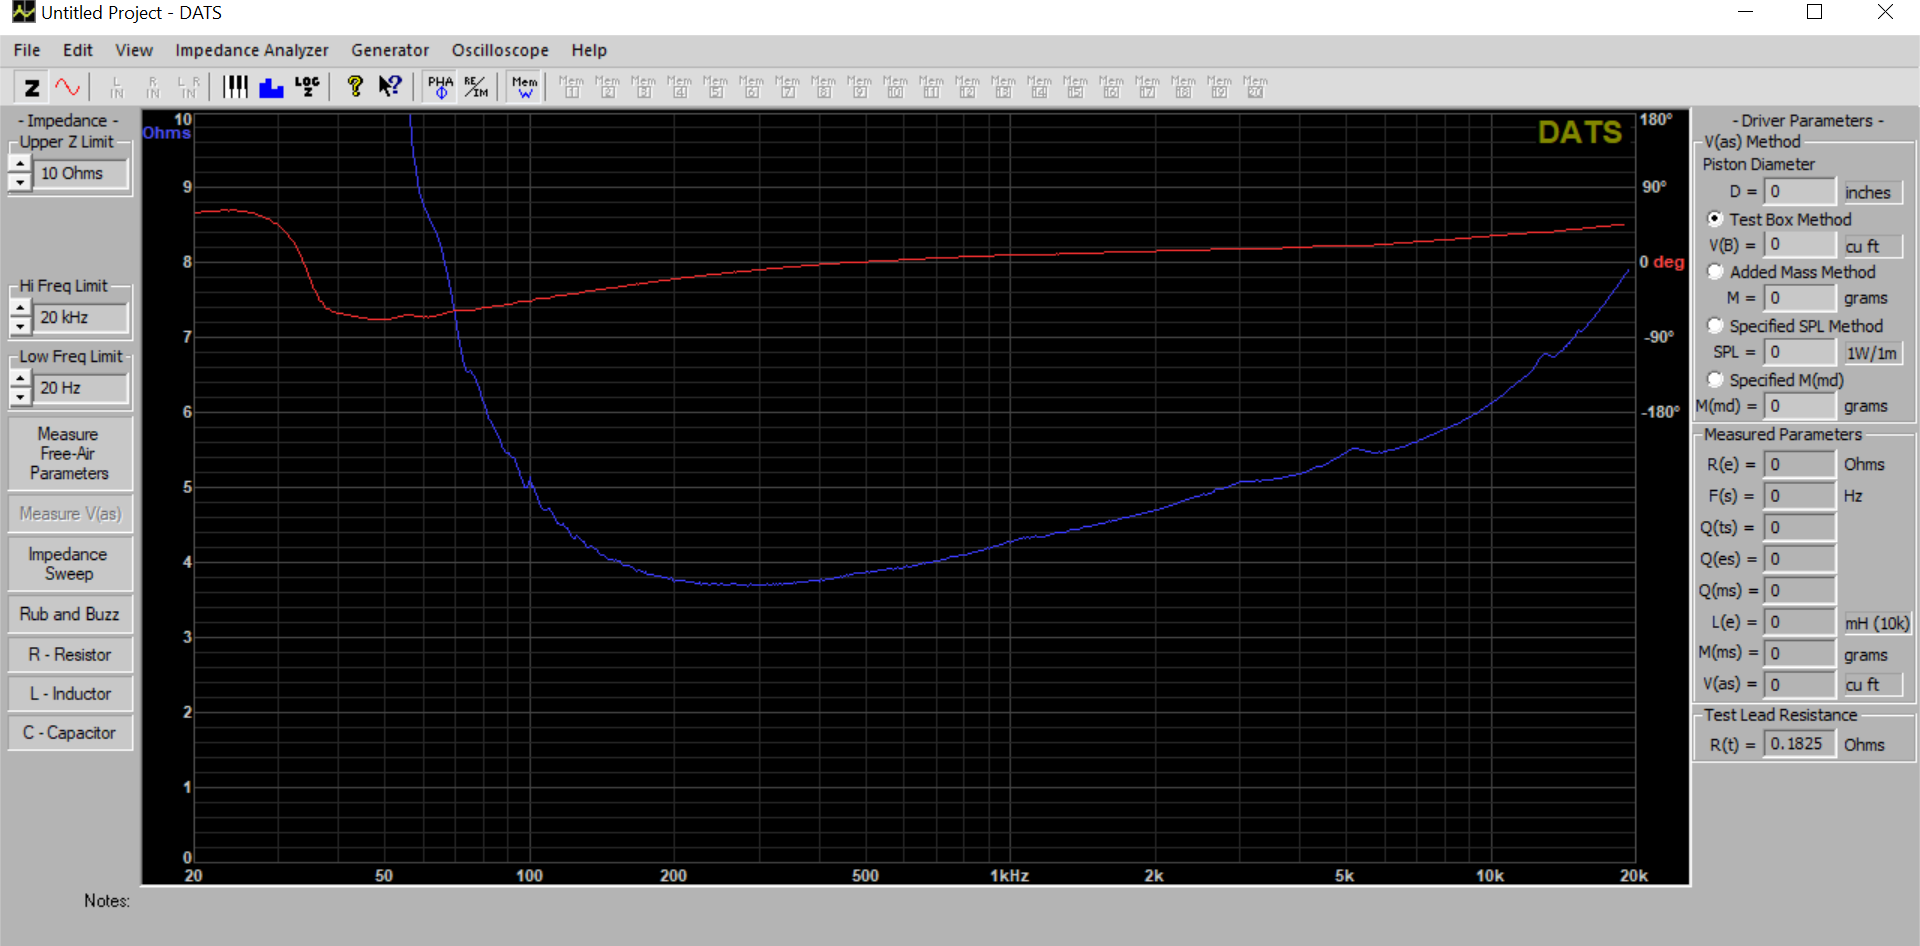Select the Mem 10 memory slot icon
This screenshot has width=1920, height=946.
pyautogui.click(x=896, y=87)
